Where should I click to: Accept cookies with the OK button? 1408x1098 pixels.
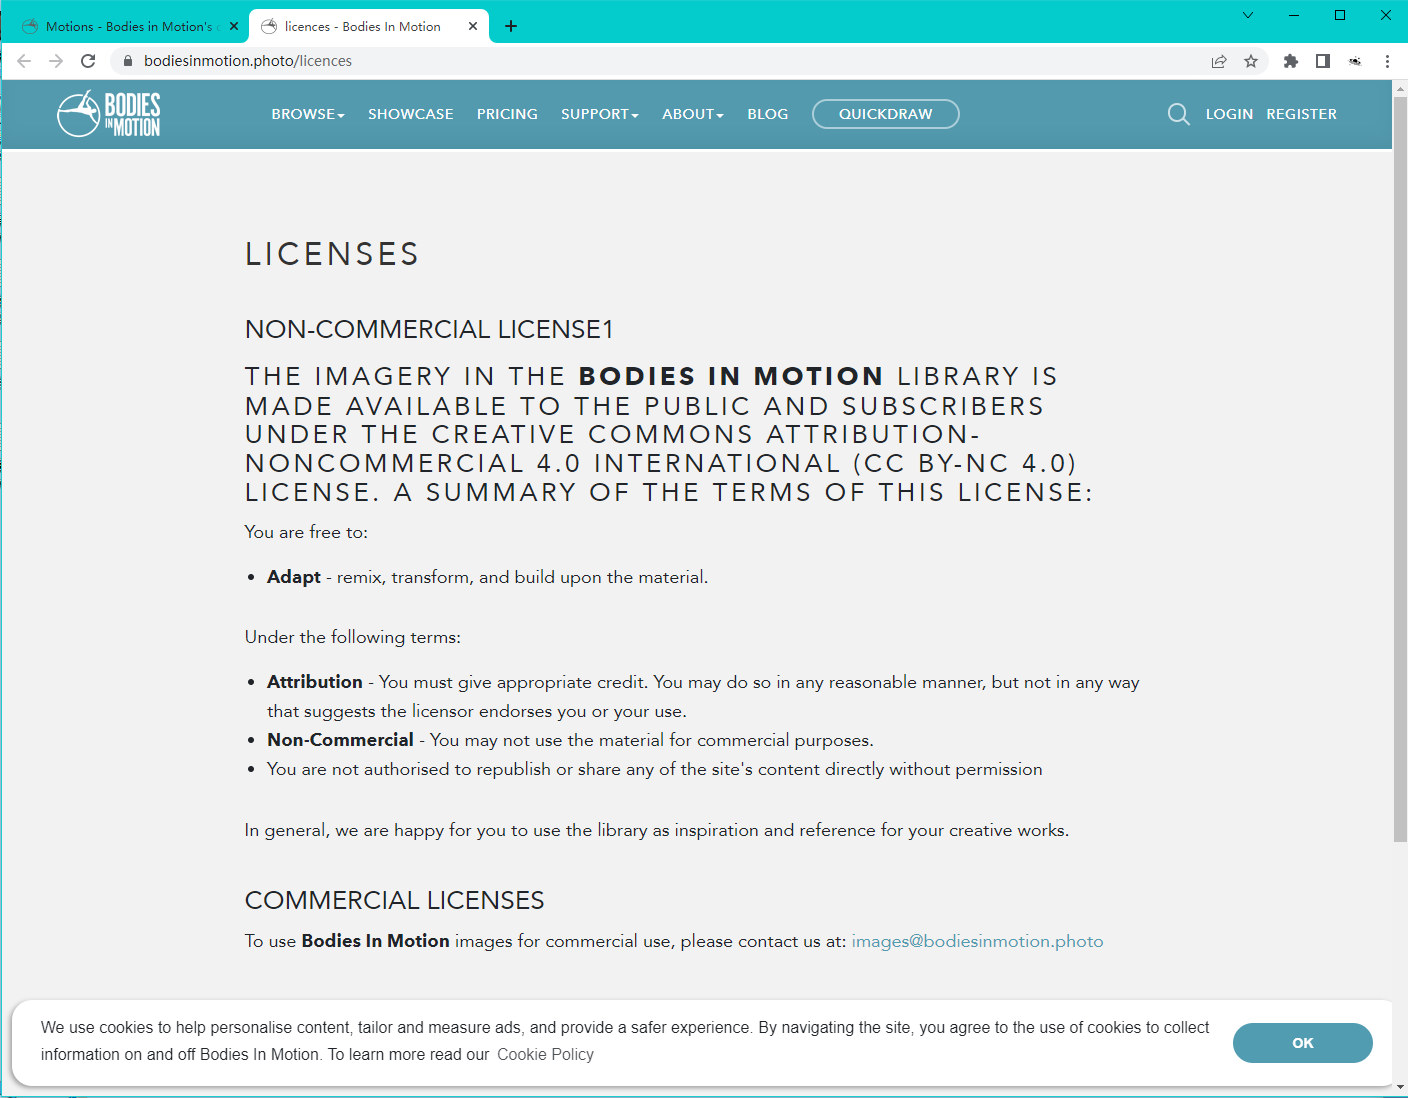(x=1302, y=1043)
